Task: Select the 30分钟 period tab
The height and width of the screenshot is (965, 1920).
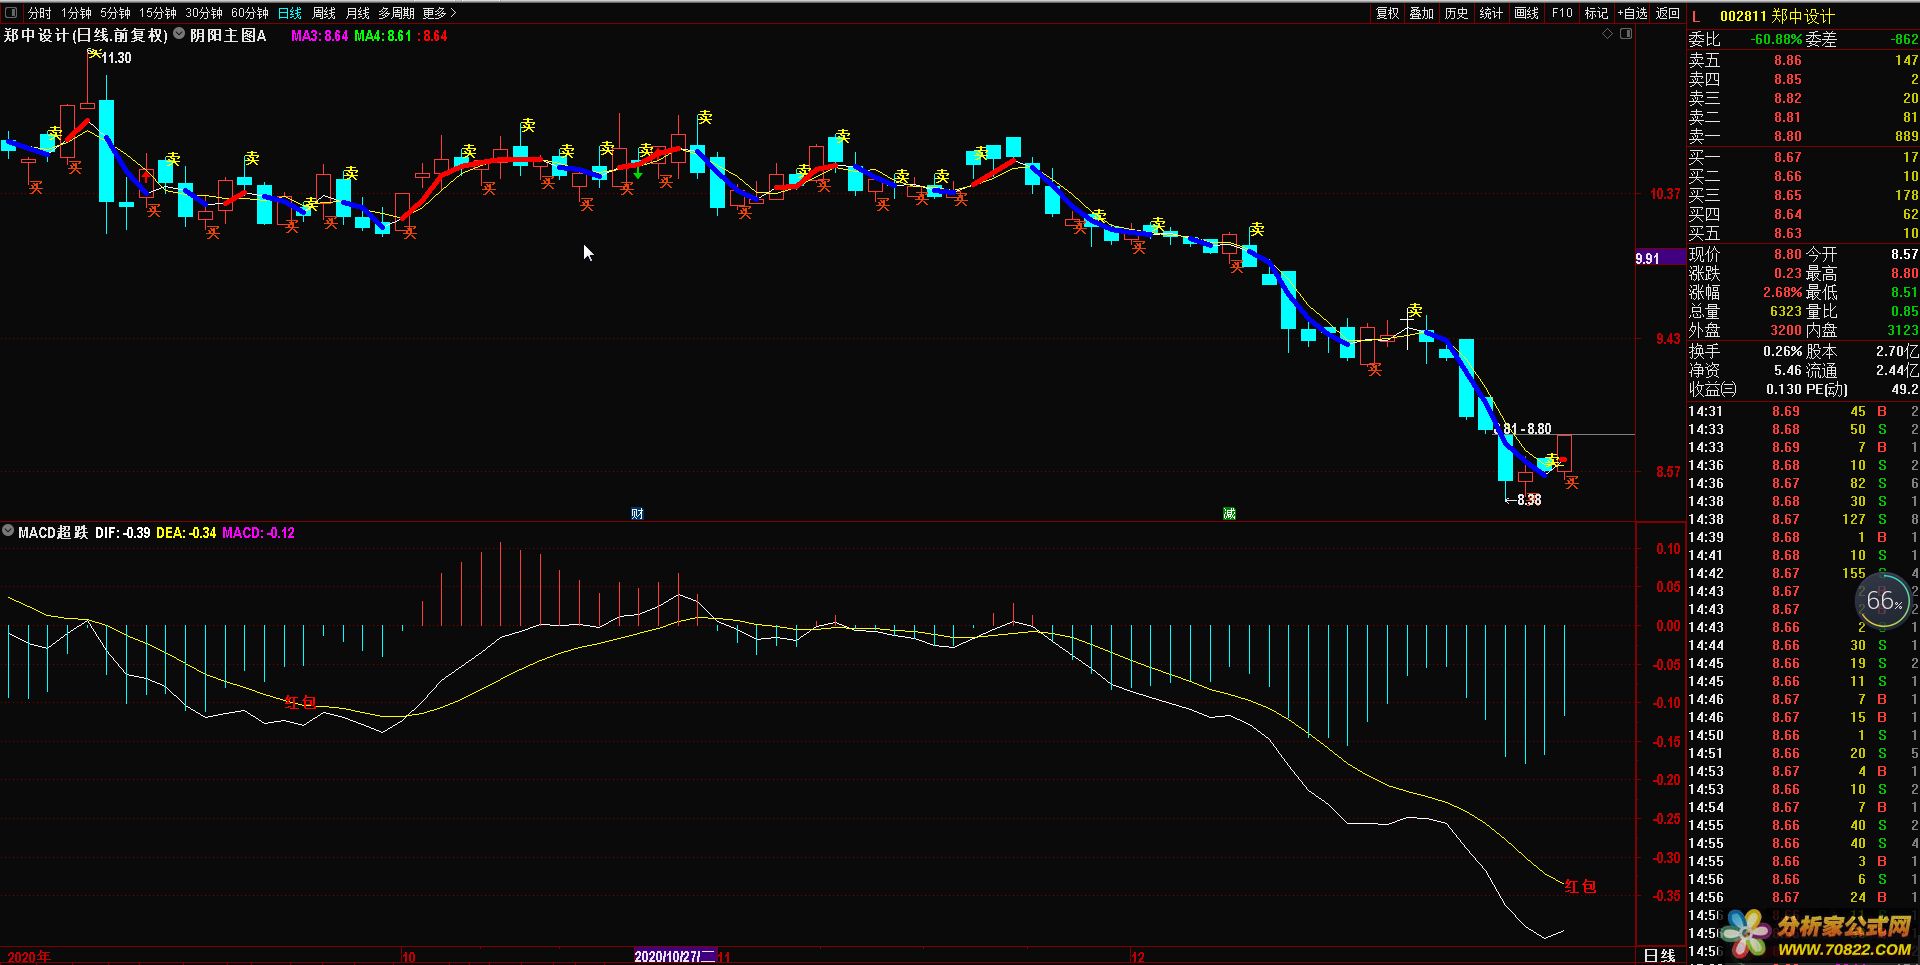Action: [204, 13]
